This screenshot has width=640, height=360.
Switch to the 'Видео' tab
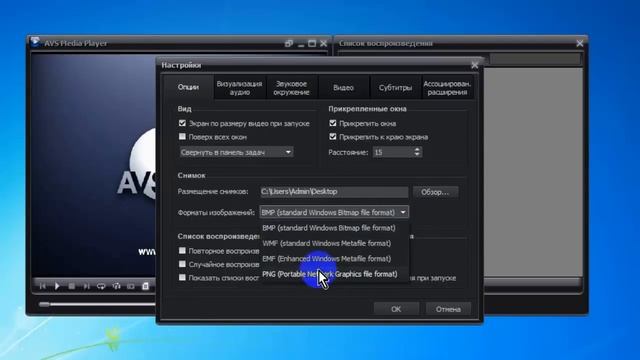point(343,87)
